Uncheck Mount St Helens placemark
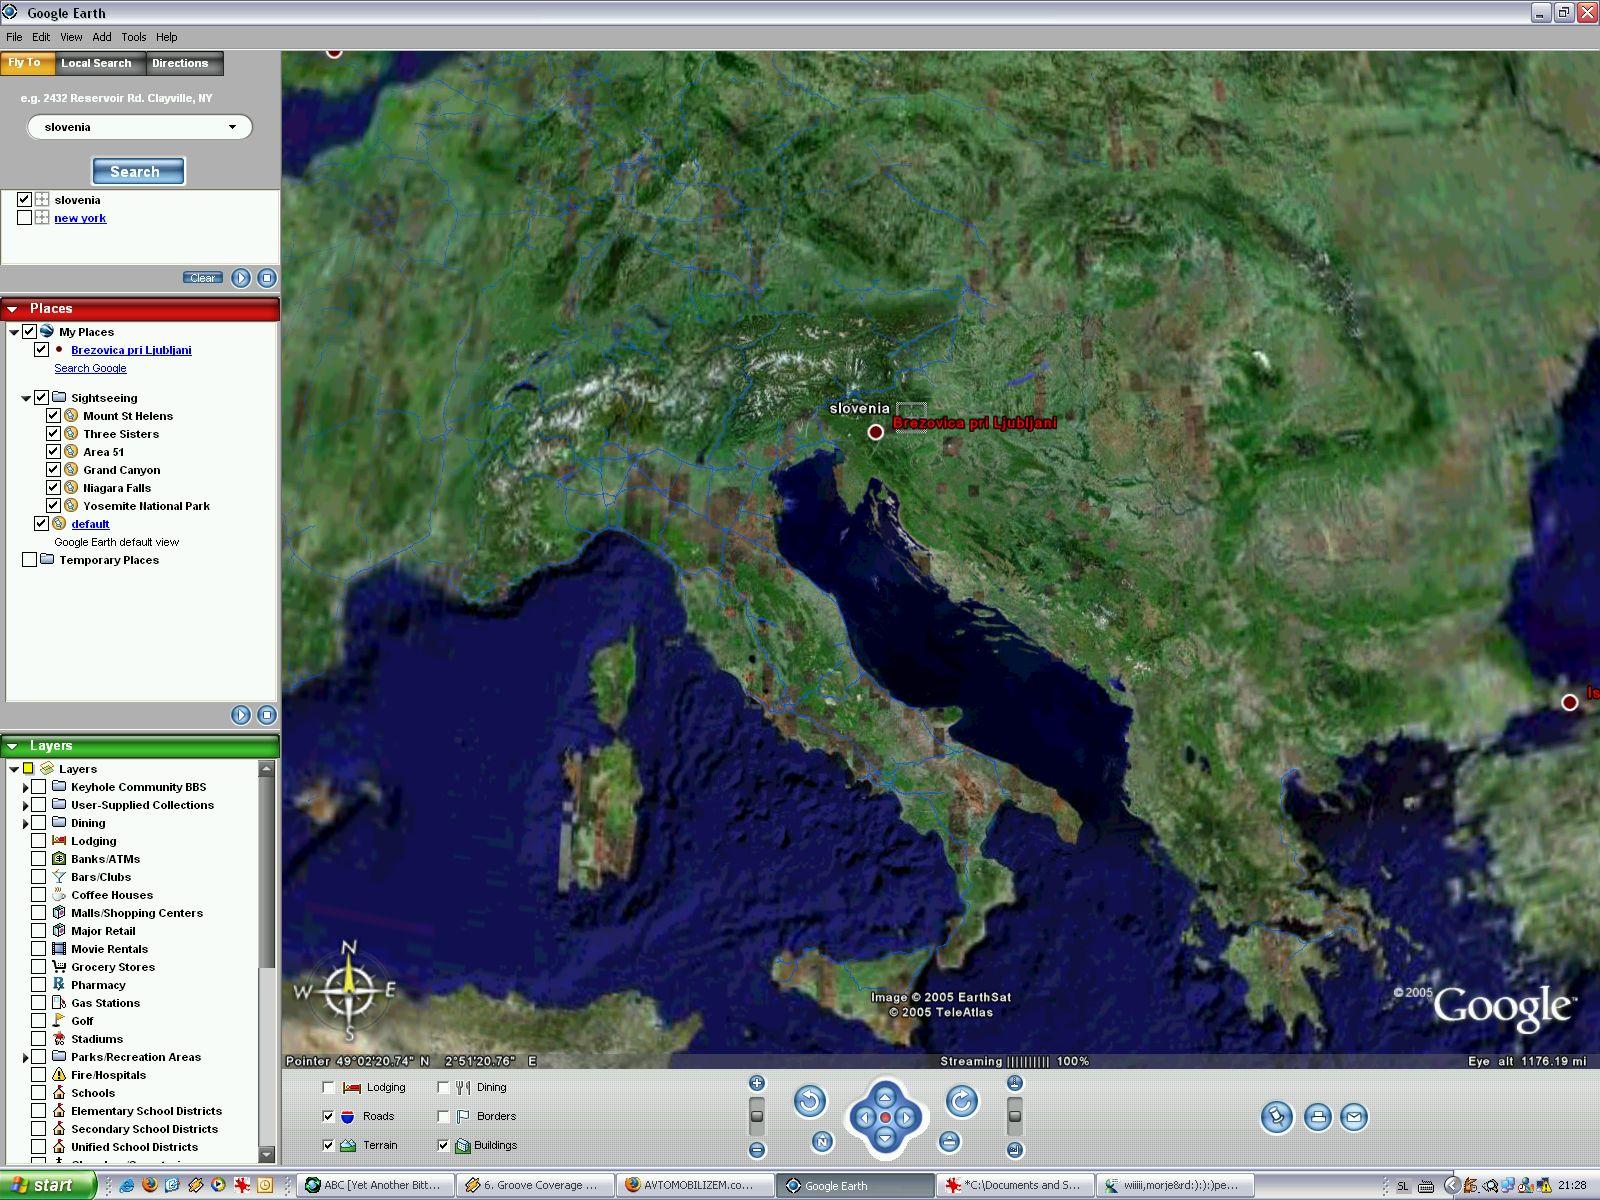 [x=53, y=416]
